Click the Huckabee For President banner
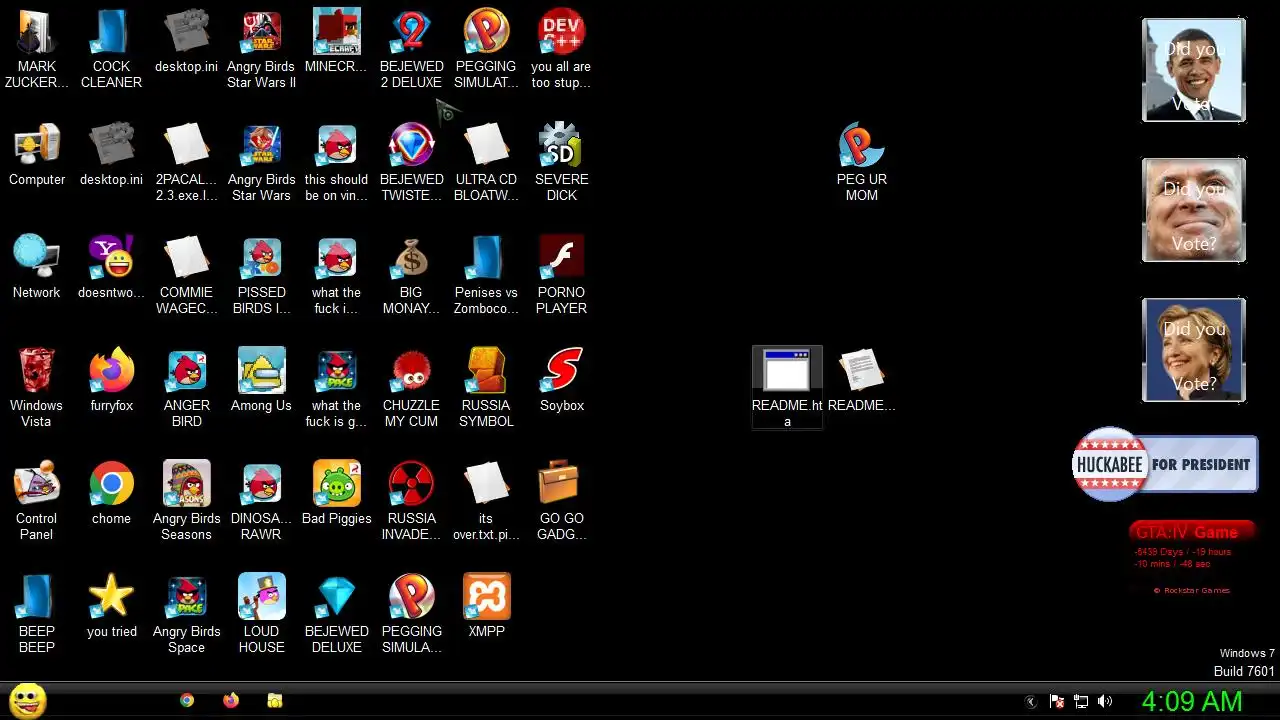Image resolution: width=1280 pixels, height=720 pixels. (1165, 464)
